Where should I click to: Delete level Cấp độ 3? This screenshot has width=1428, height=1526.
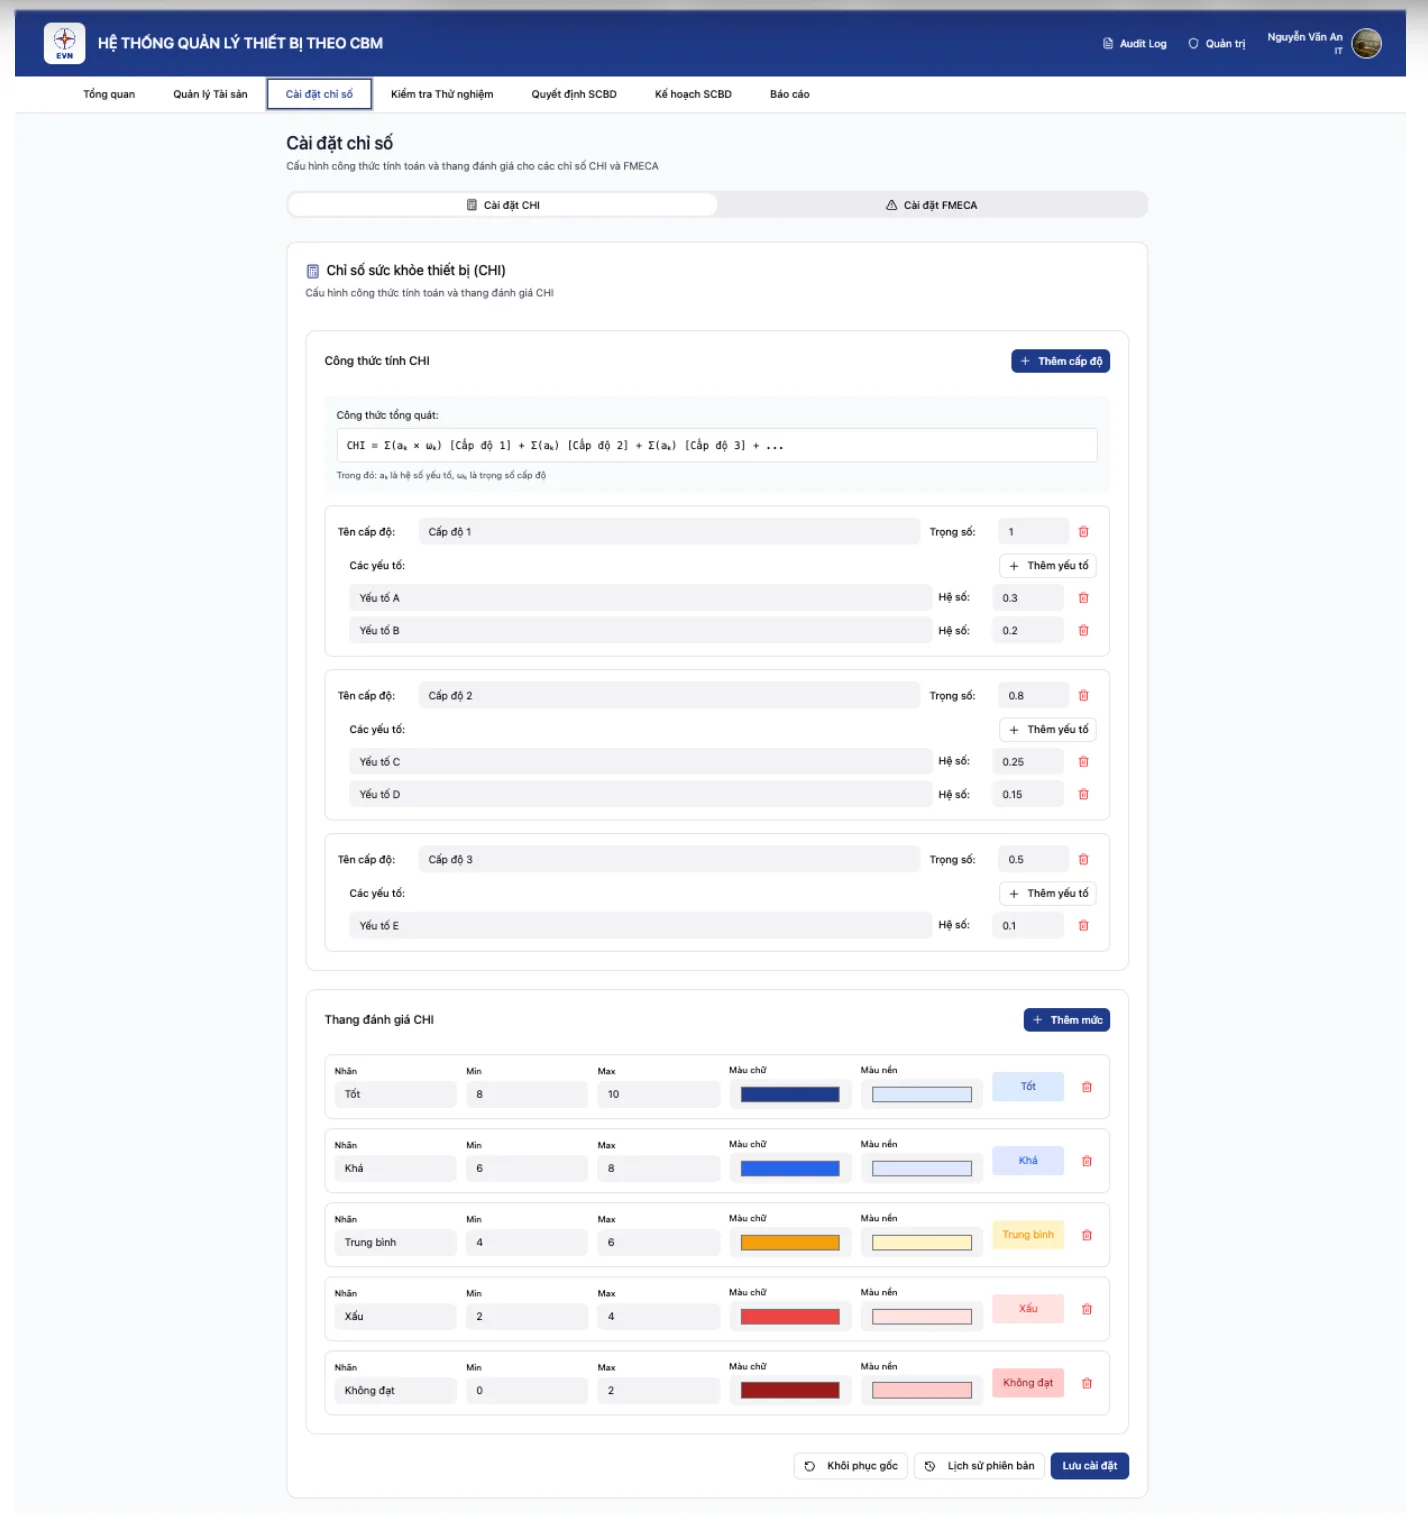[x=1083, y=860]
